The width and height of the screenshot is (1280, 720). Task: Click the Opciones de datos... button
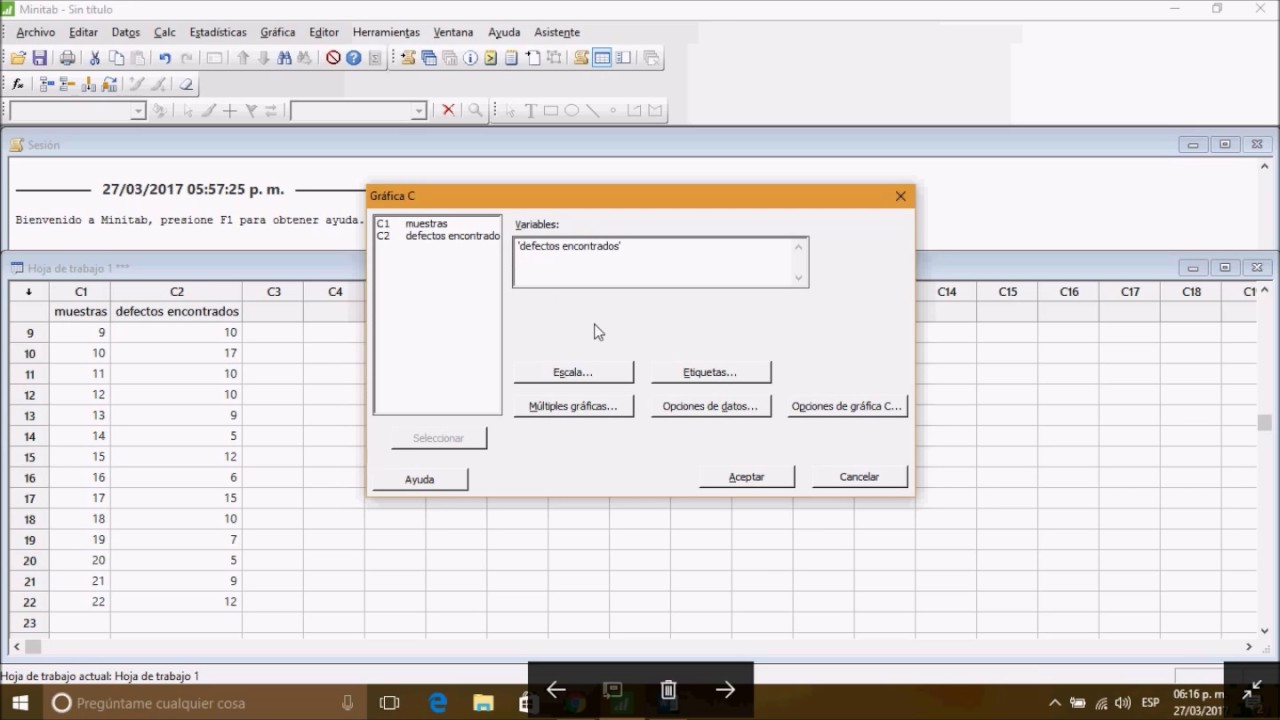pos(710,406)
